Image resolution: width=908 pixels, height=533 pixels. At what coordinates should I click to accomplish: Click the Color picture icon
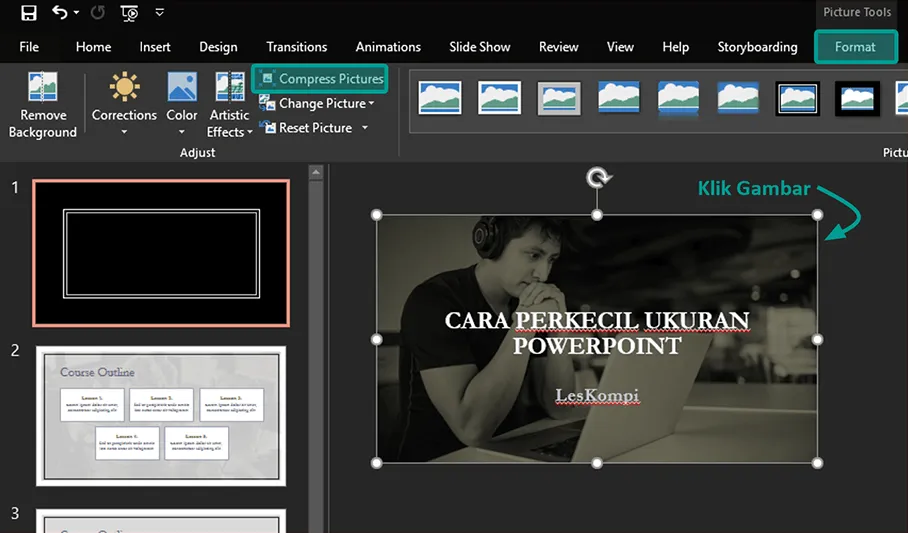[x=182, y=87]
